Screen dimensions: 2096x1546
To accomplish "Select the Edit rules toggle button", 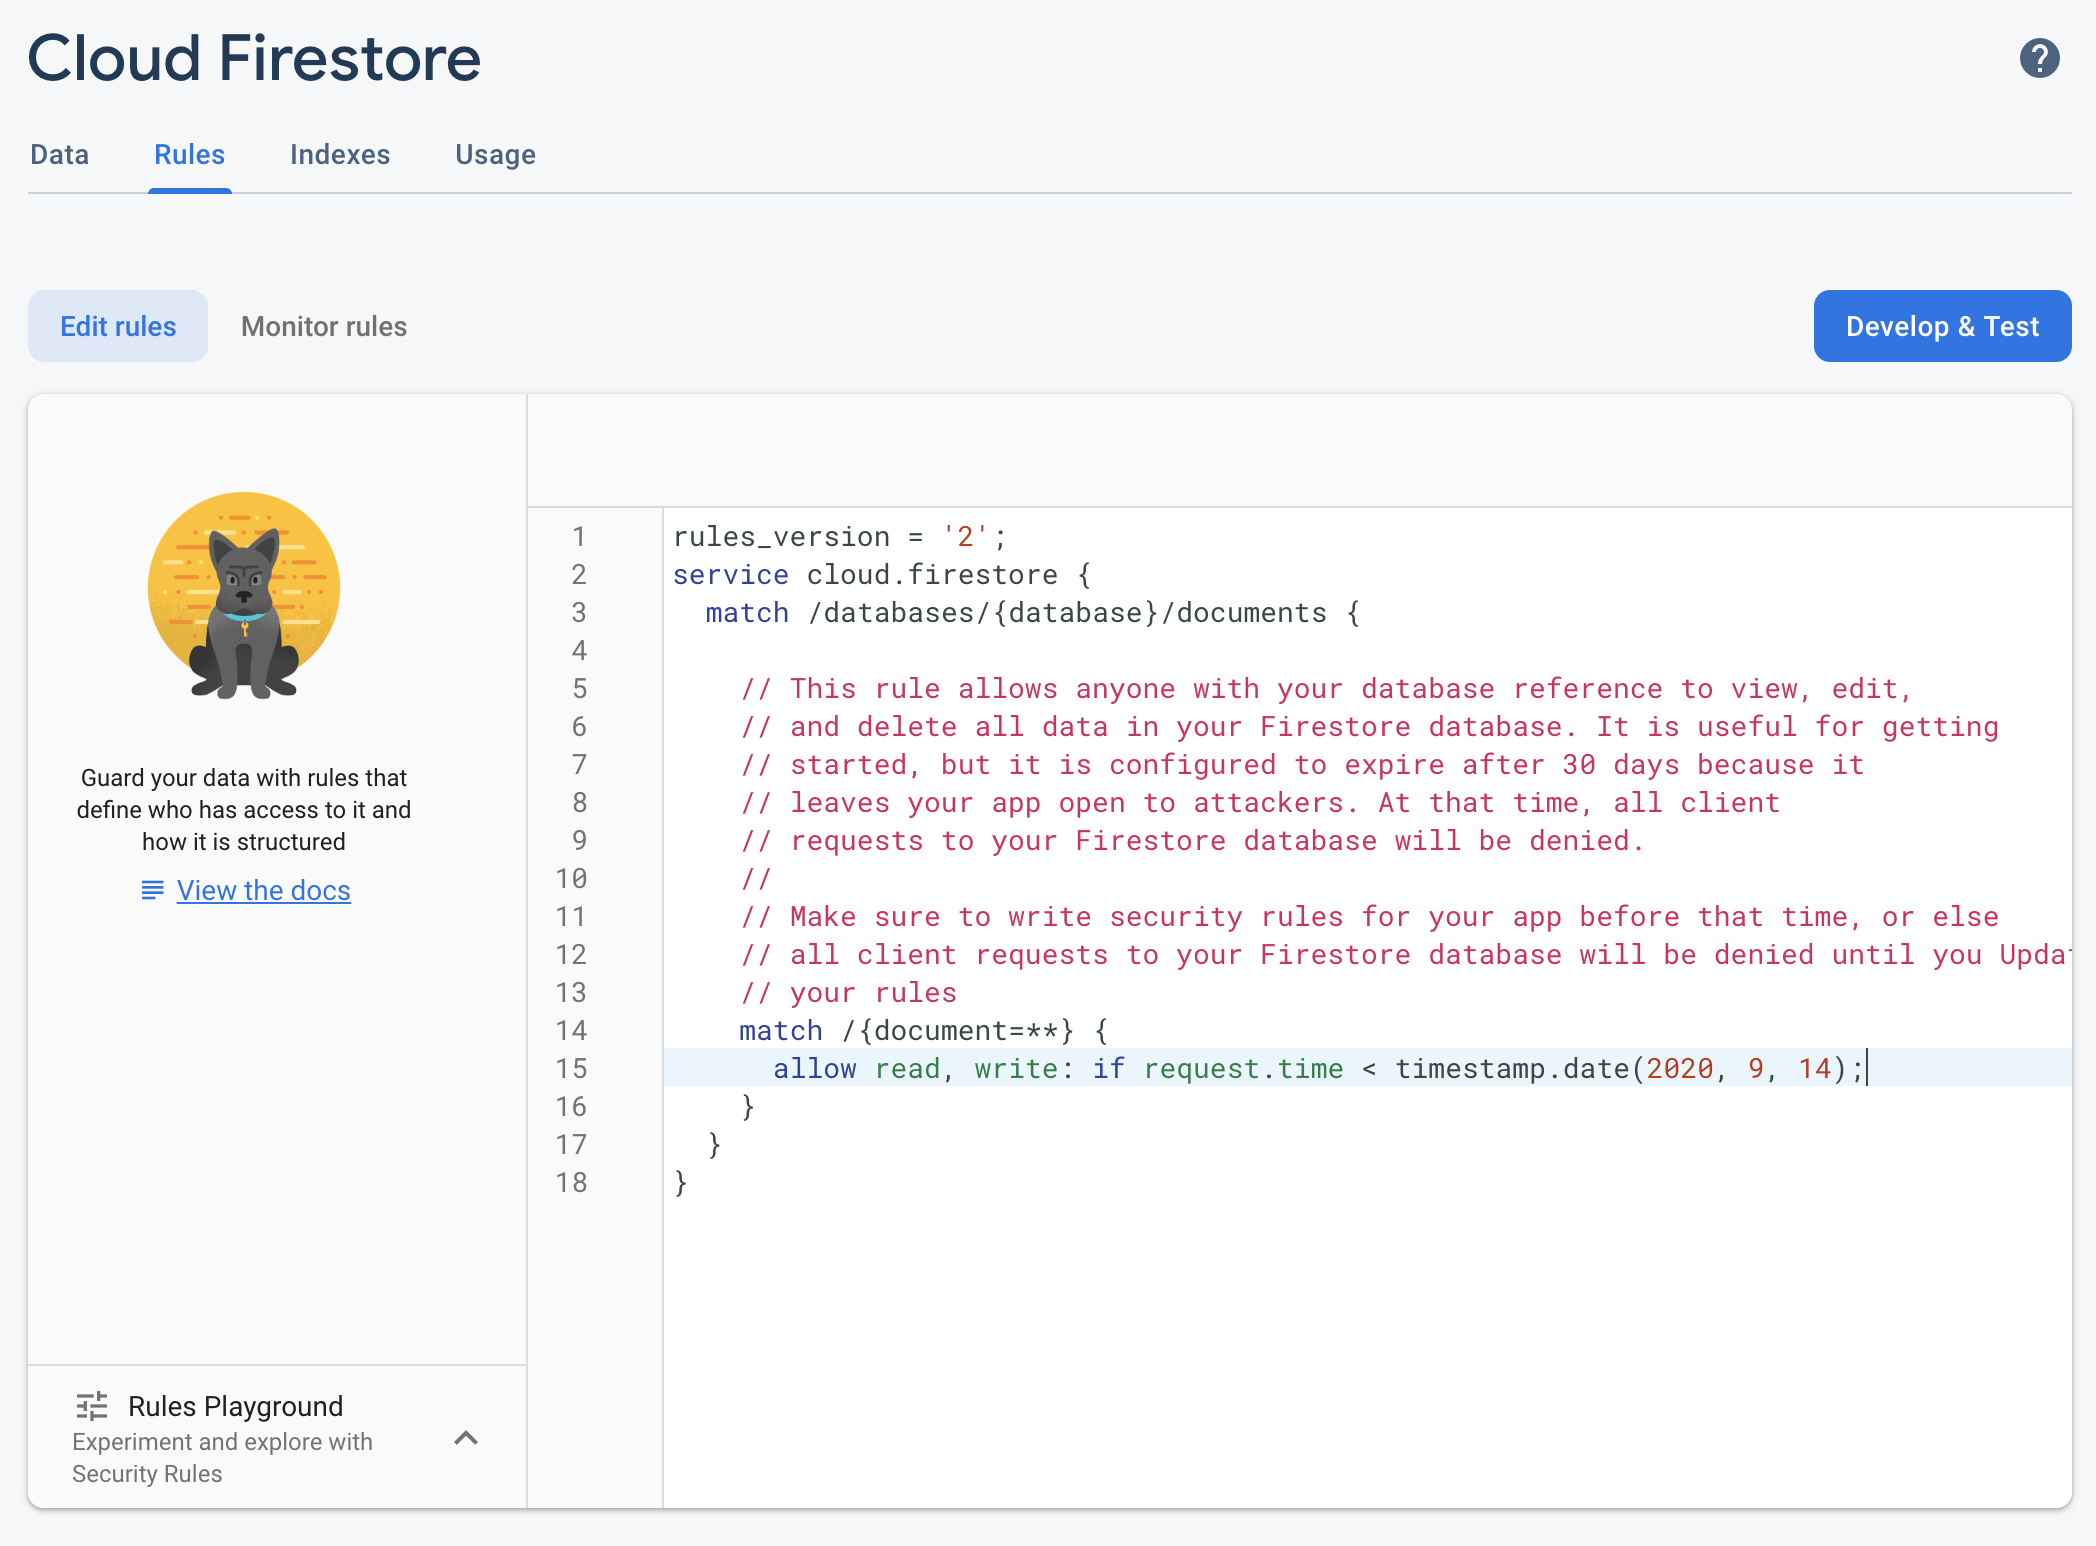I will click(x=118, y=326).
